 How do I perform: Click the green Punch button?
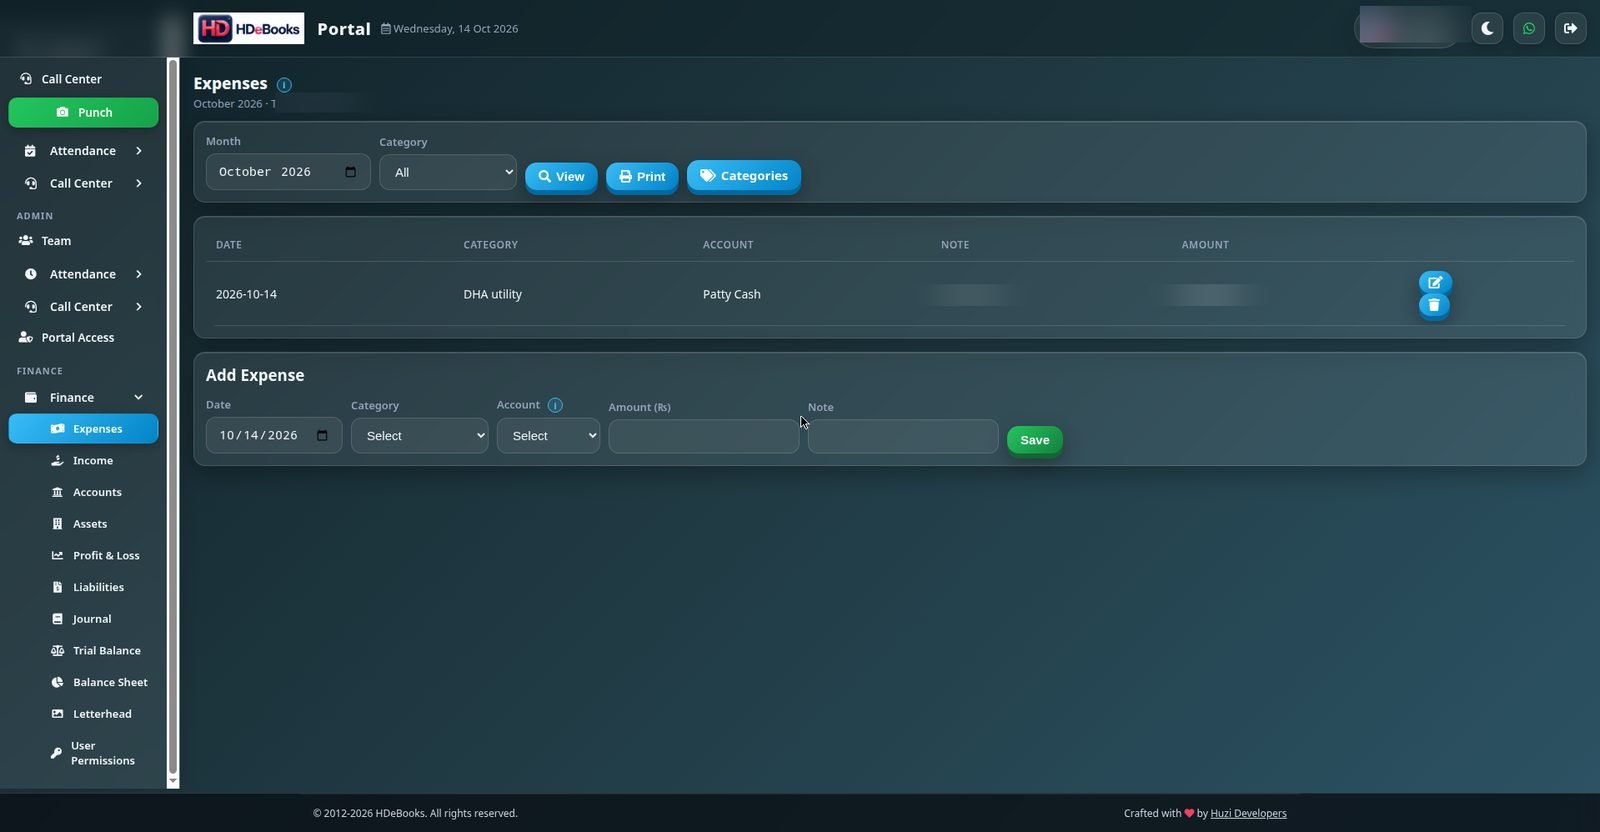[83, 112]
